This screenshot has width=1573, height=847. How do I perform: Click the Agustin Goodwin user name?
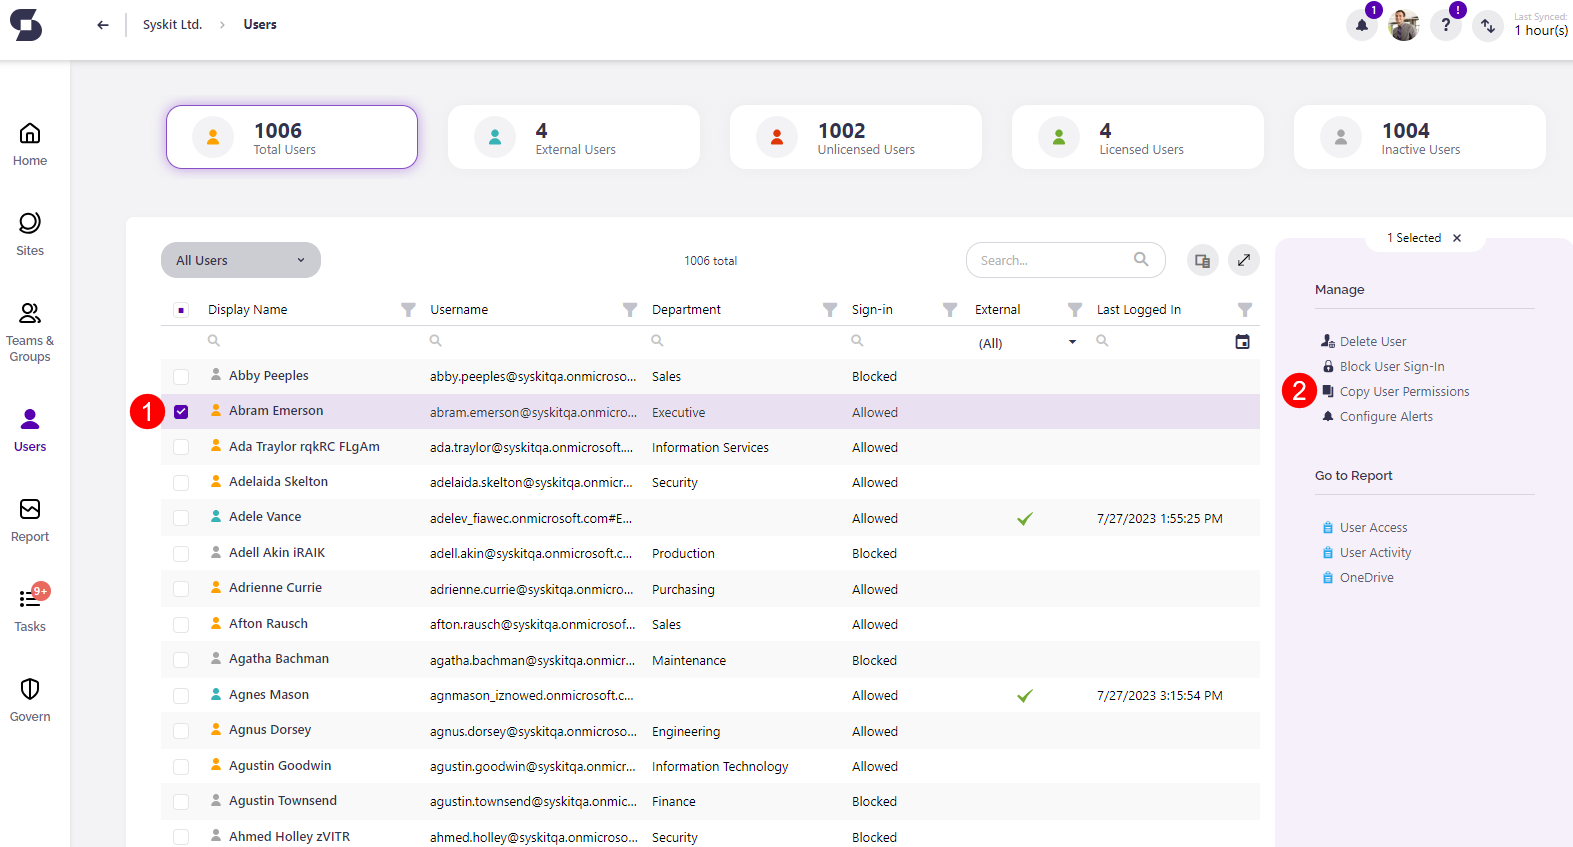(x=280, y=765)
